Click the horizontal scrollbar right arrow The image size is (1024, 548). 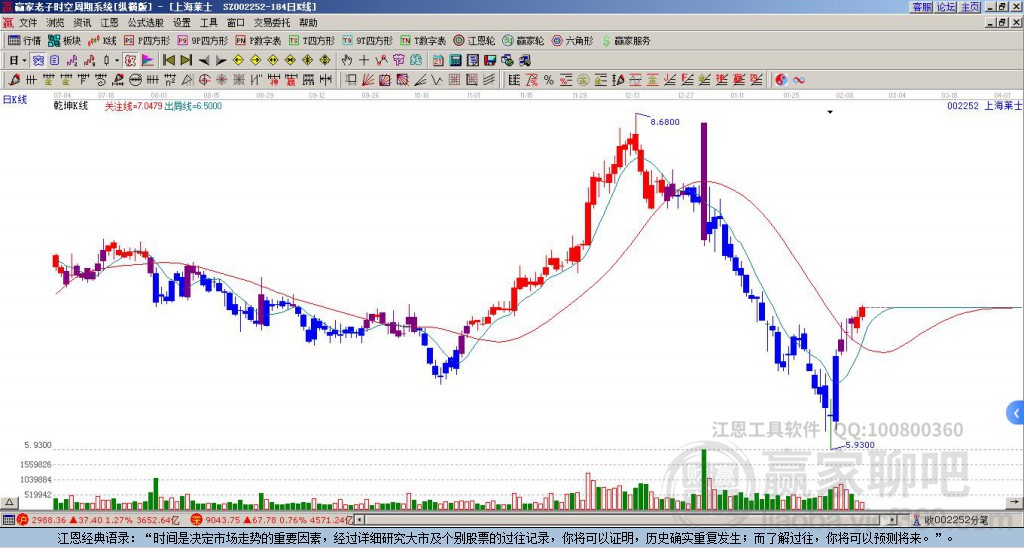pos(893,520)
